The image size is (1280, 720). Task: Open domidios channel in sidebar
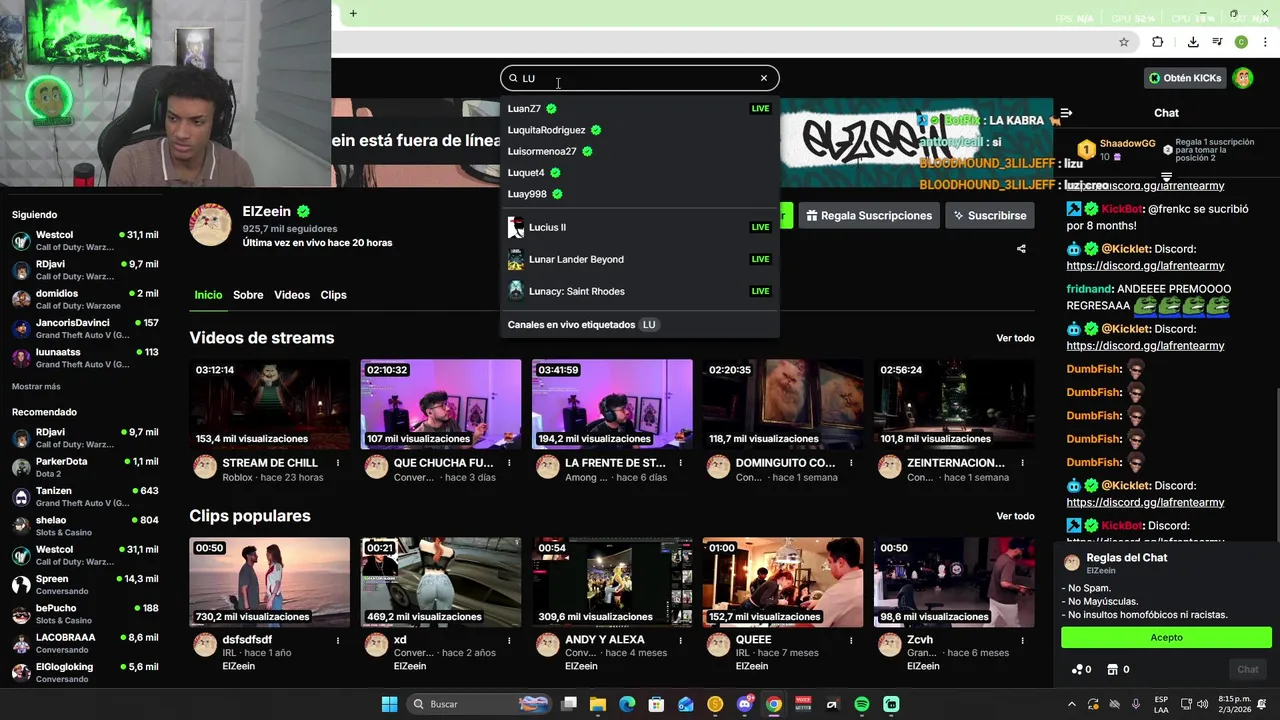tap(85, 299)
